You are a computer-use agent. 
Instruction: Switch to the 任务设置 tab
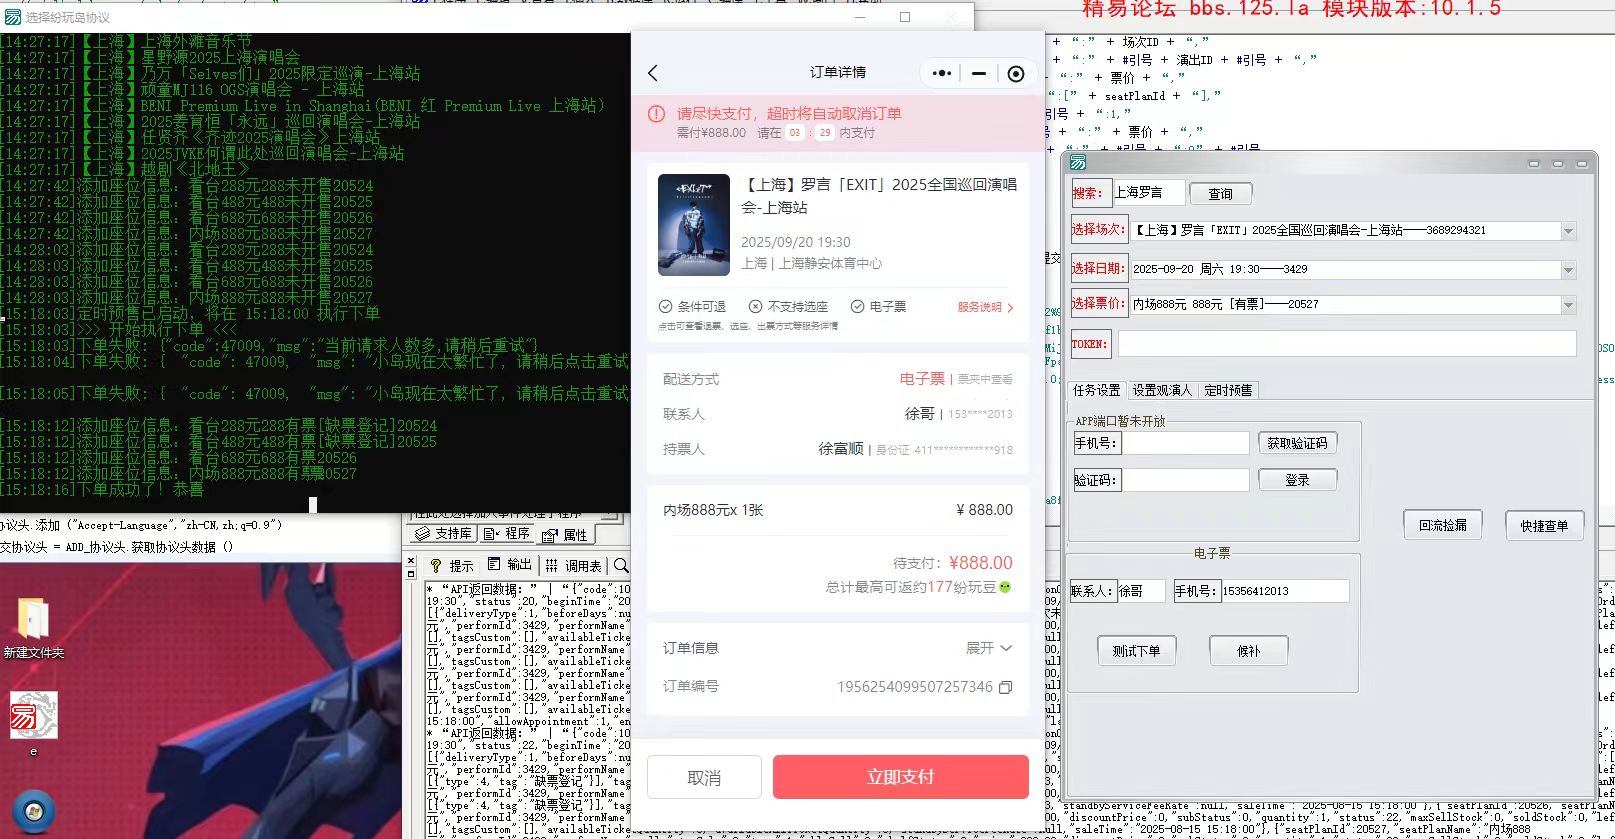point(1097,390)
